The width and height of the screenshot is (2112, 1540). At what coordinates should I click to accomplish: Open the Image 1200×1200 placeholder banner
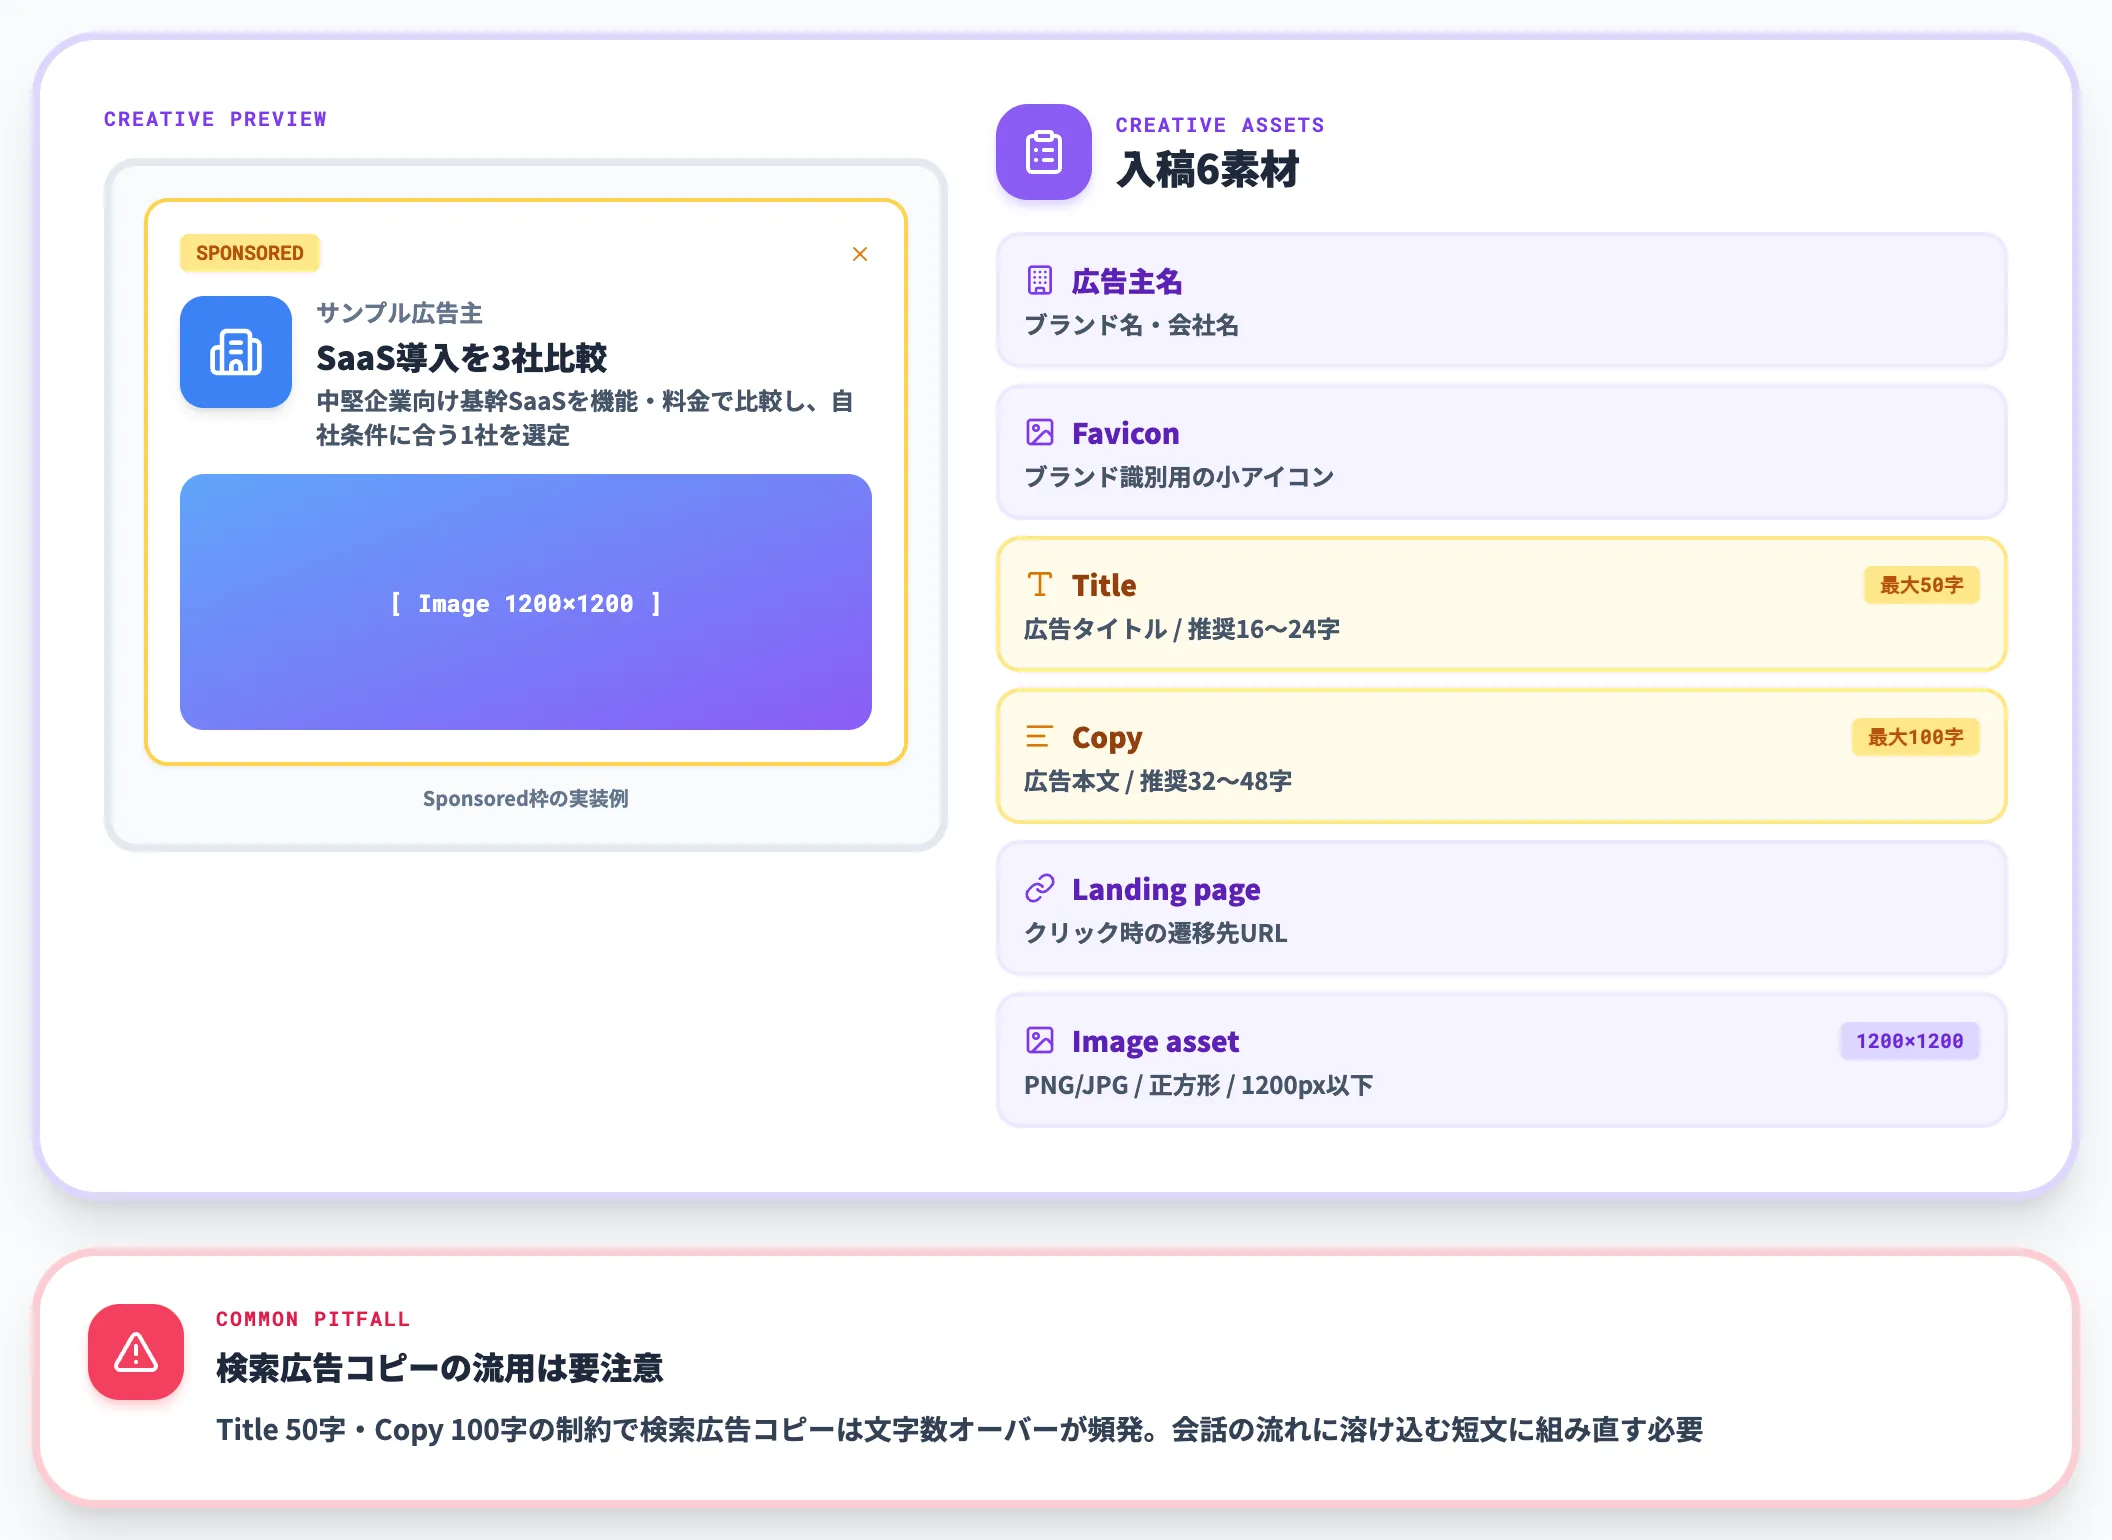[526, 602]
